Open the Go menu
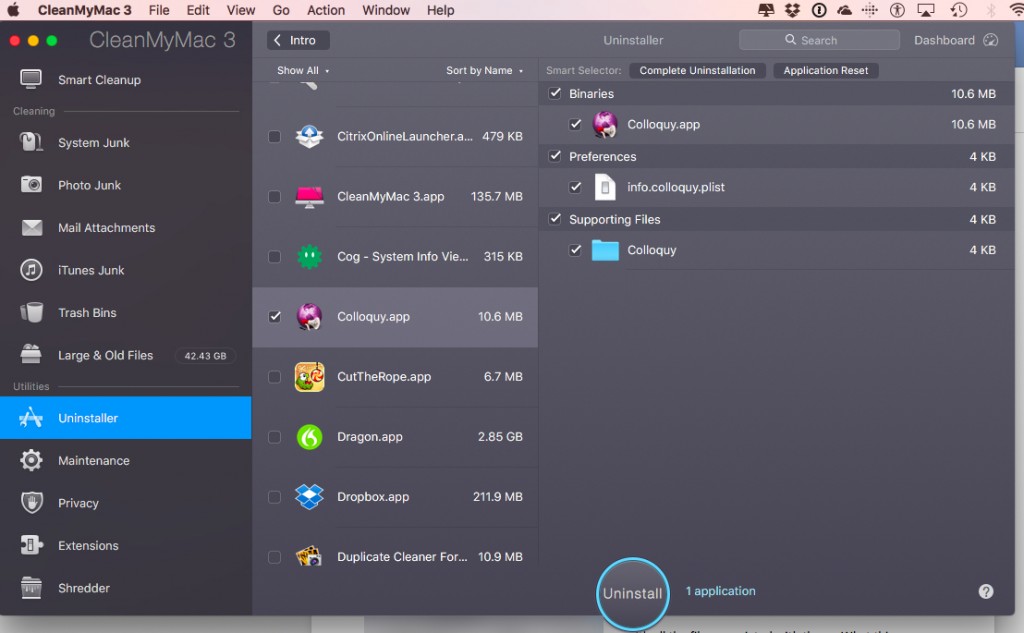The image size is (1024, 633). tap(281, 10)
